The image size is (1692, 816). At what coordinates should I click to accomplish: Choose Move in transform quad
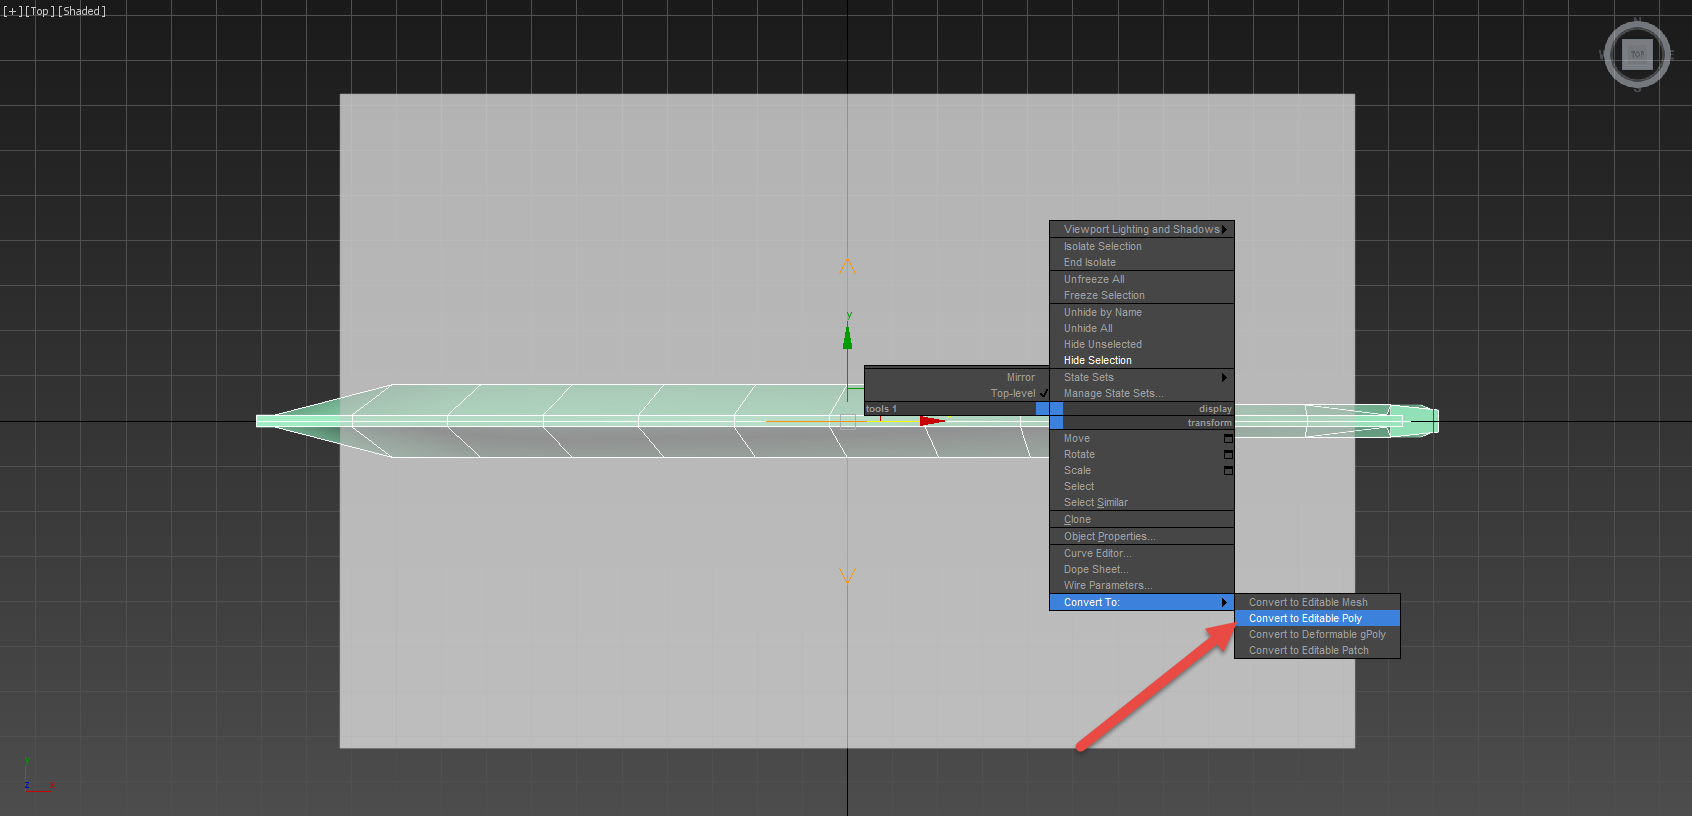1142,439
